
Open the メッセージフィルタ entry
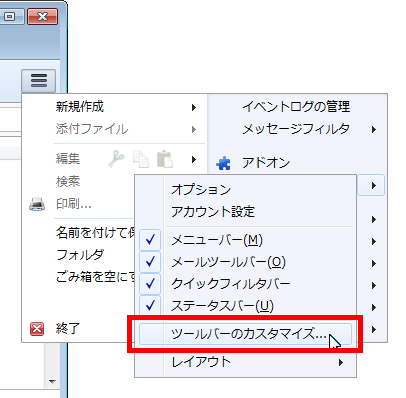tap(296, 129)
